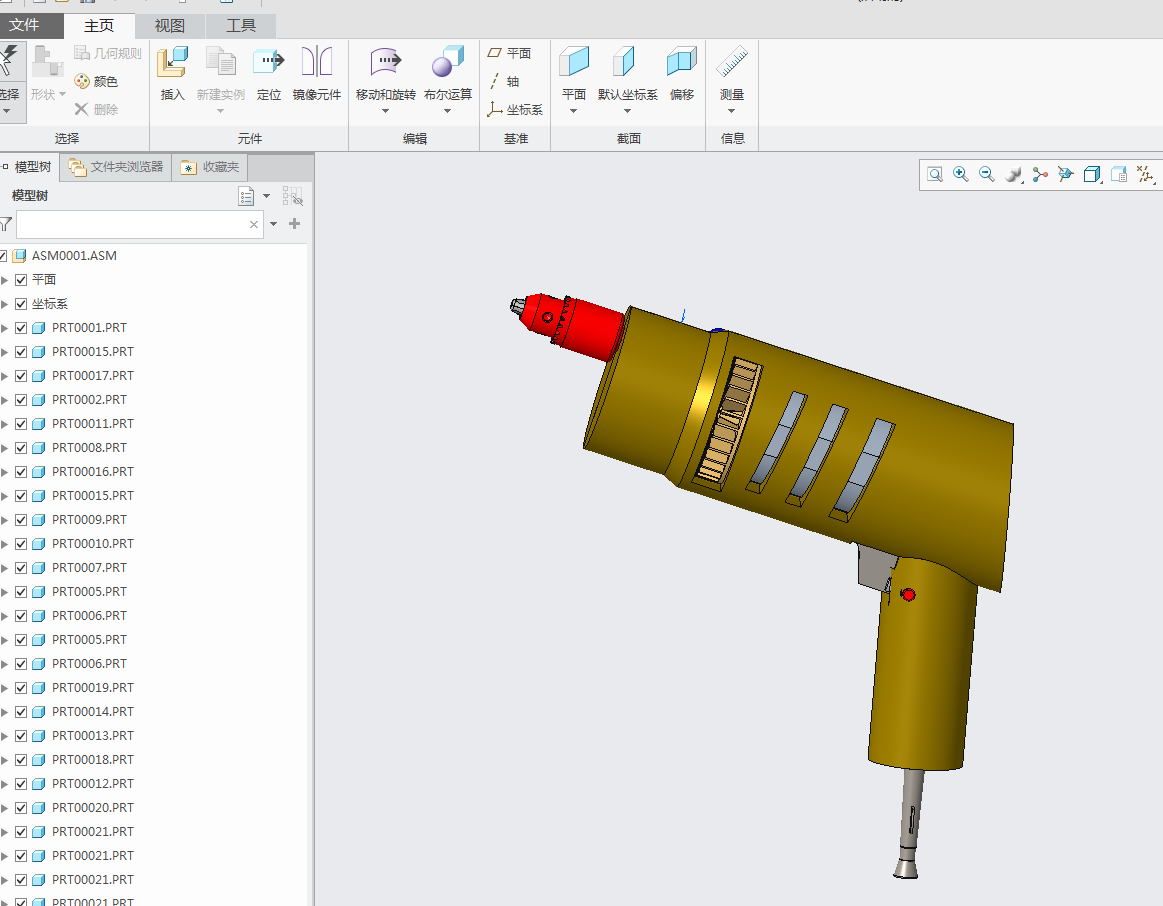The image size is (1163, 906).
Task: Select PRT00013.PRT in the model tree
Action: 93,735
